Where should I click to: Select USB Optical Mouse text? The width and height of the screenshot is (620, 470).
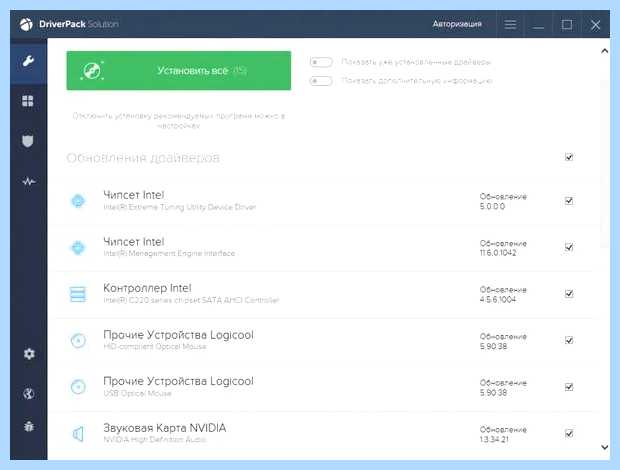point(137,393)
